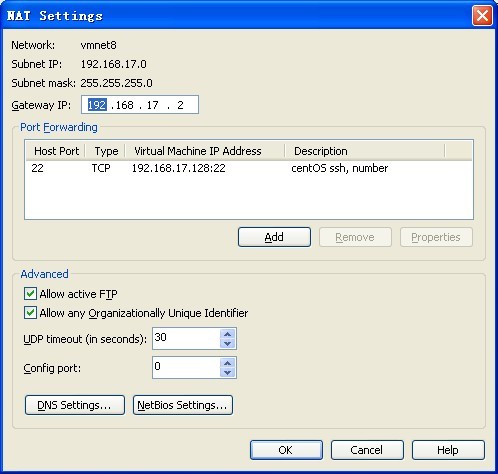This screenshot has width=498, height=474.
Task: Select the 'centOS ssh, number' description
Action: coord(339,168)
